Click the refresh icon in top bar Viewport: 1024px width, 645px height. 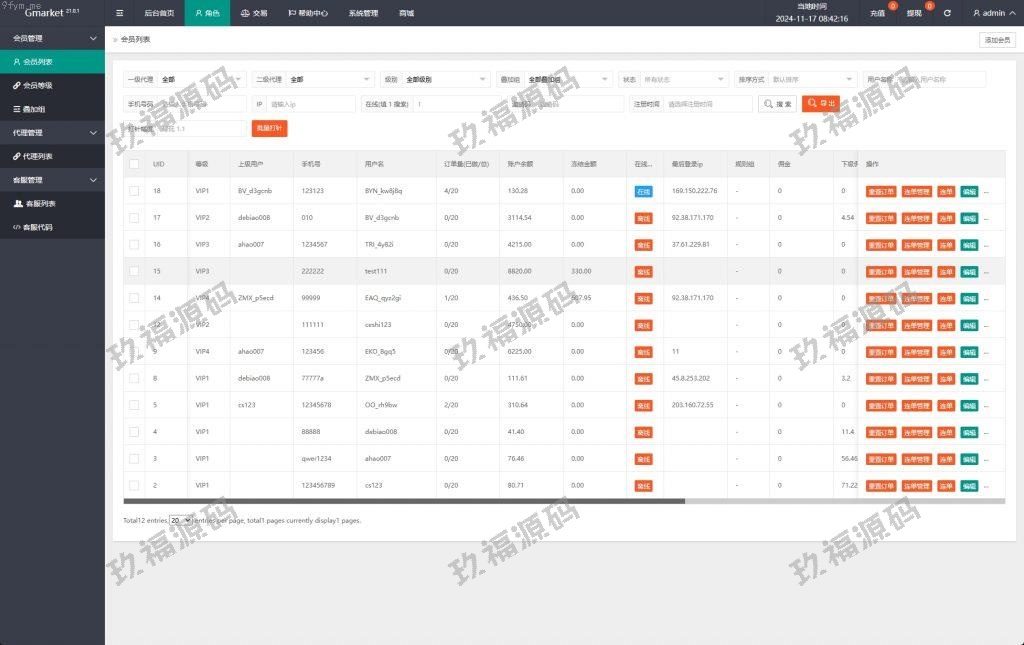point(947,14)
